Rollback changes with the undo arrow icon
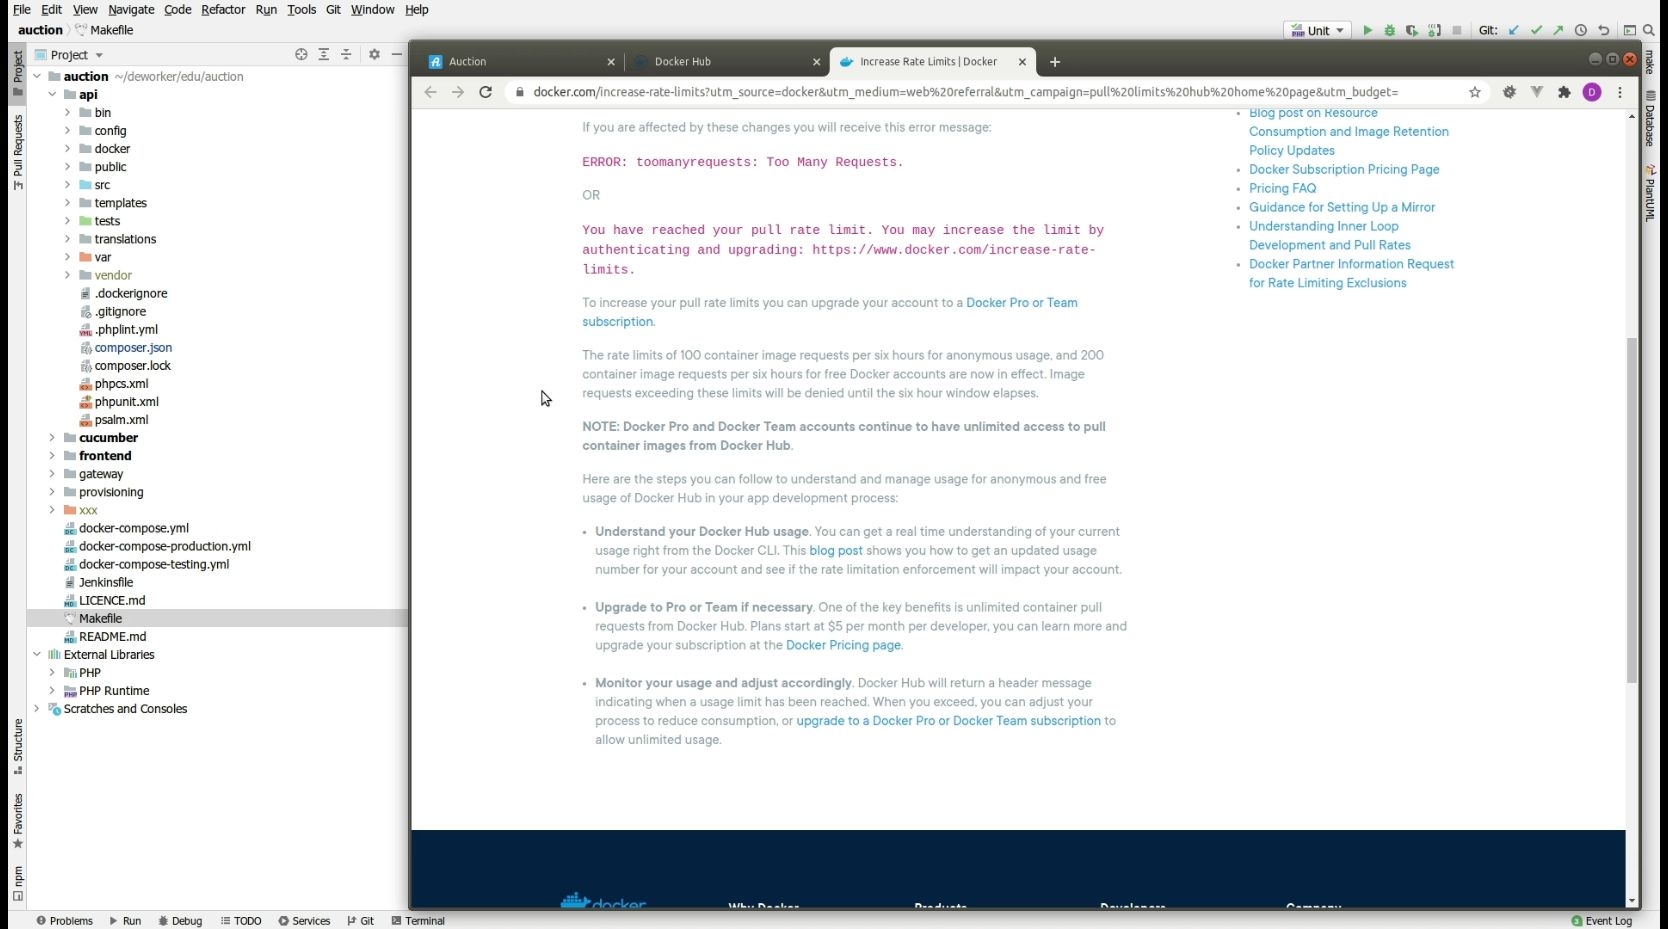This screenshot has height=929, width=1668. click(x=1604, y=30)
